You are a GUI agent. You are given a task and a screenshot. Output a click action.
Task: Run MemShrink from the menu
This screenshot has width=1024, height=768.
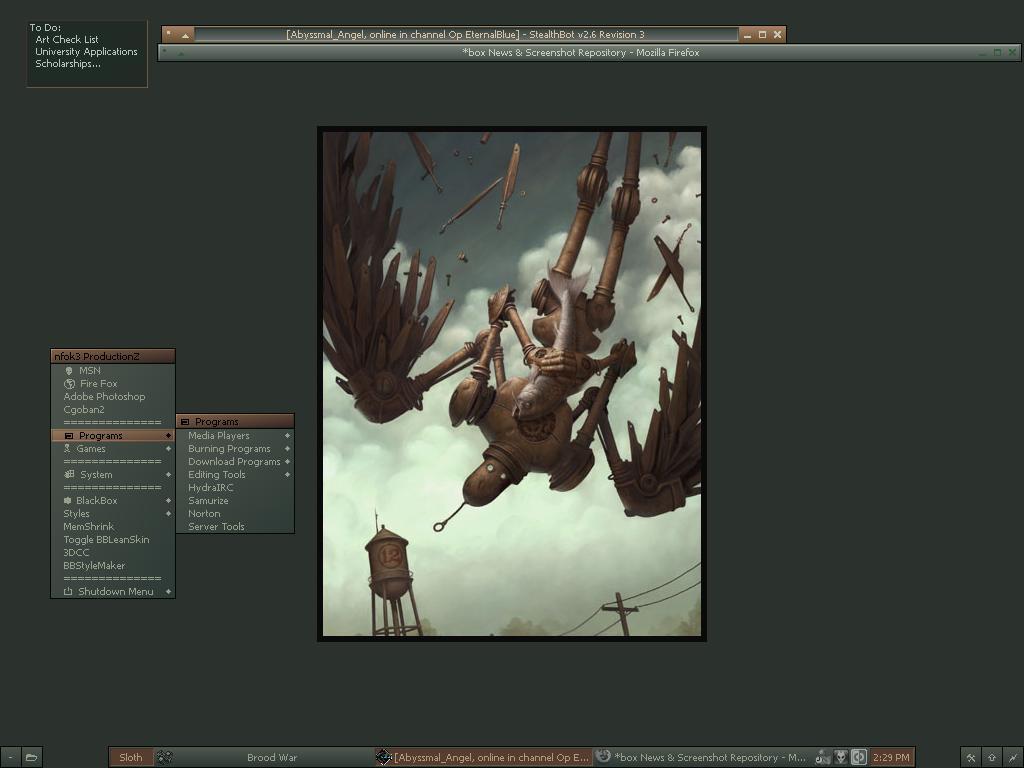(x=89, y=526)
